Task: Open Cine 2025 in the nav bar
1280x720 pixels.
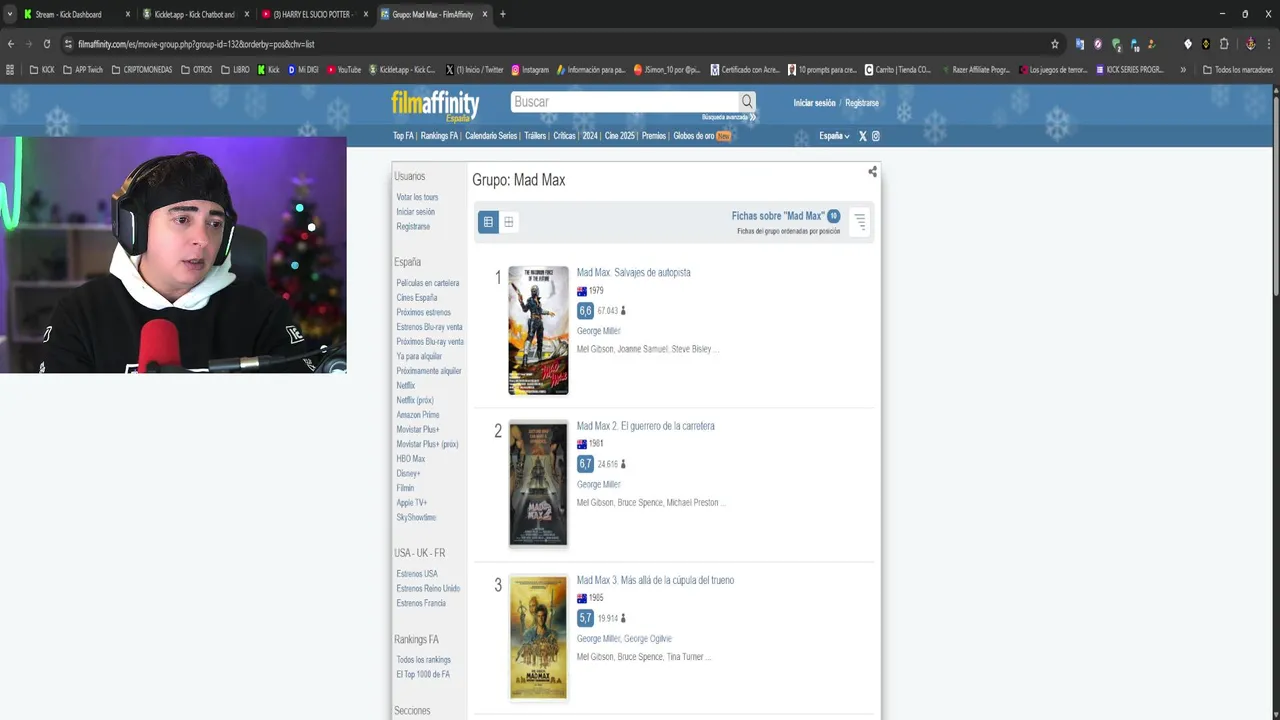Action: click(619, 136)
